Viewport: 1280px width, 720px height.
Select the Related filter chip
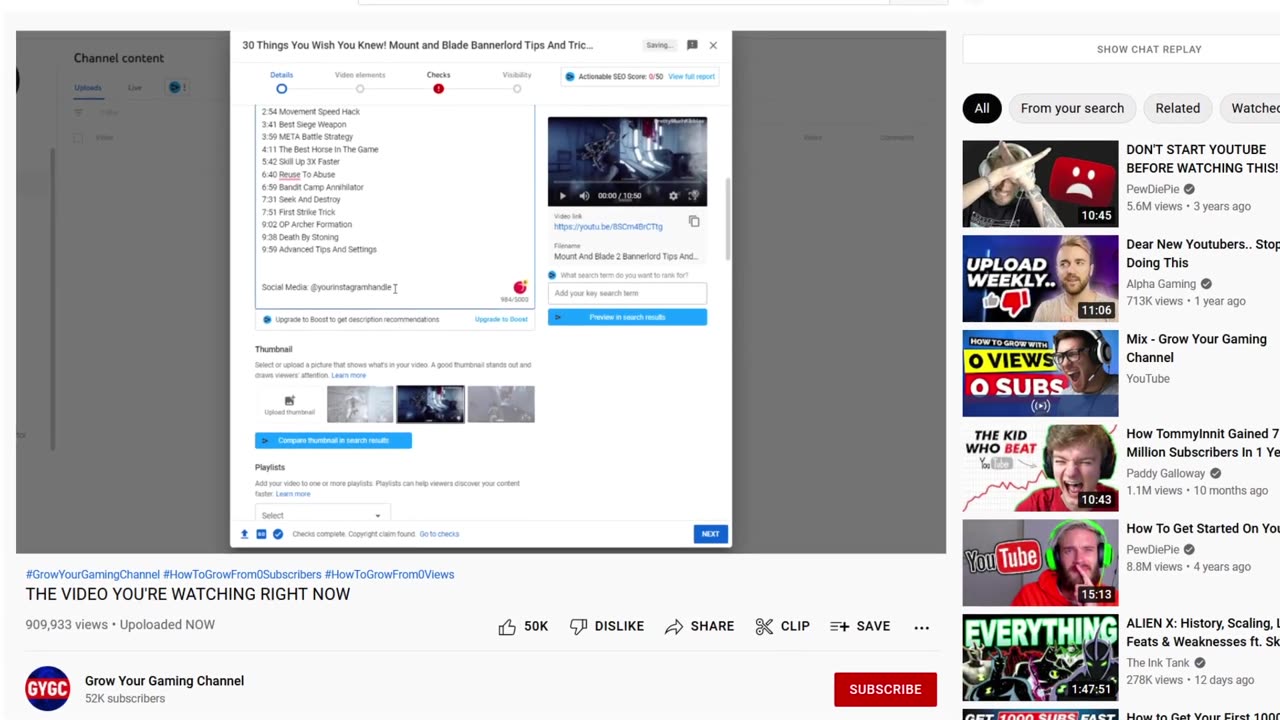point(1178,108)
